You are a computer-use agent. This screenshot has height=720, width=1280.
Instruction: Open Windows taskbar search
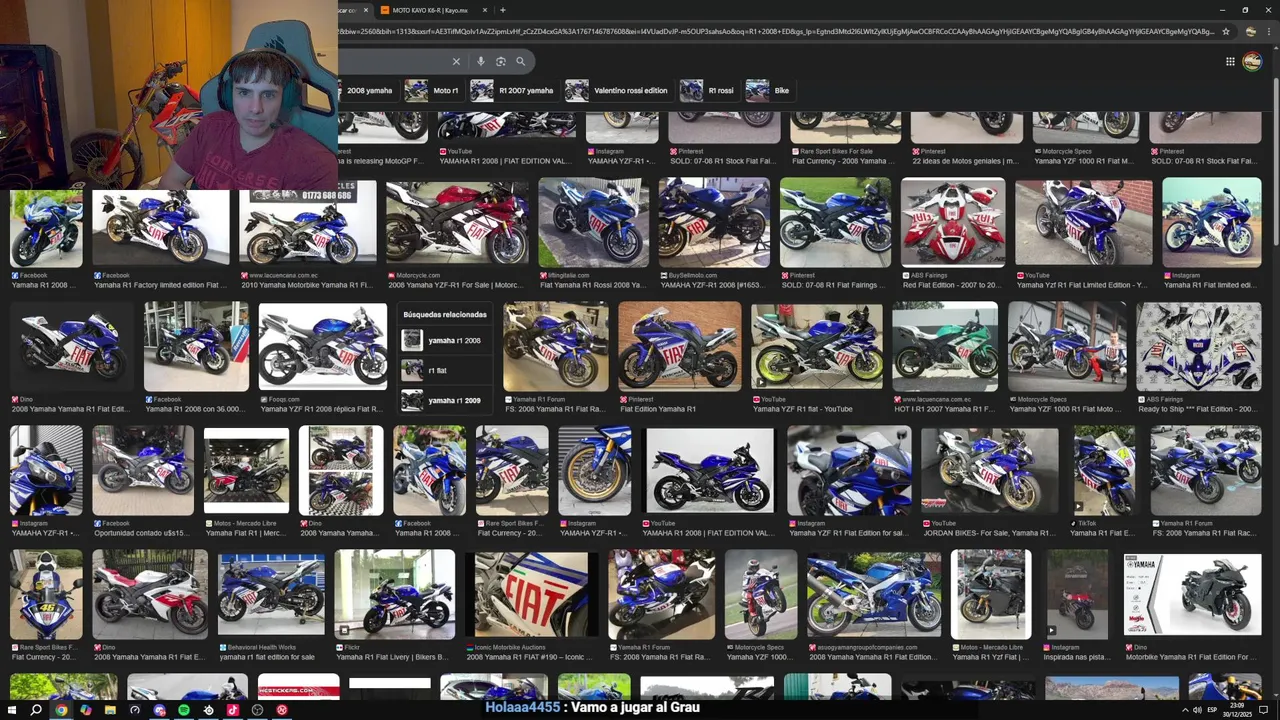tap(36, 710)
